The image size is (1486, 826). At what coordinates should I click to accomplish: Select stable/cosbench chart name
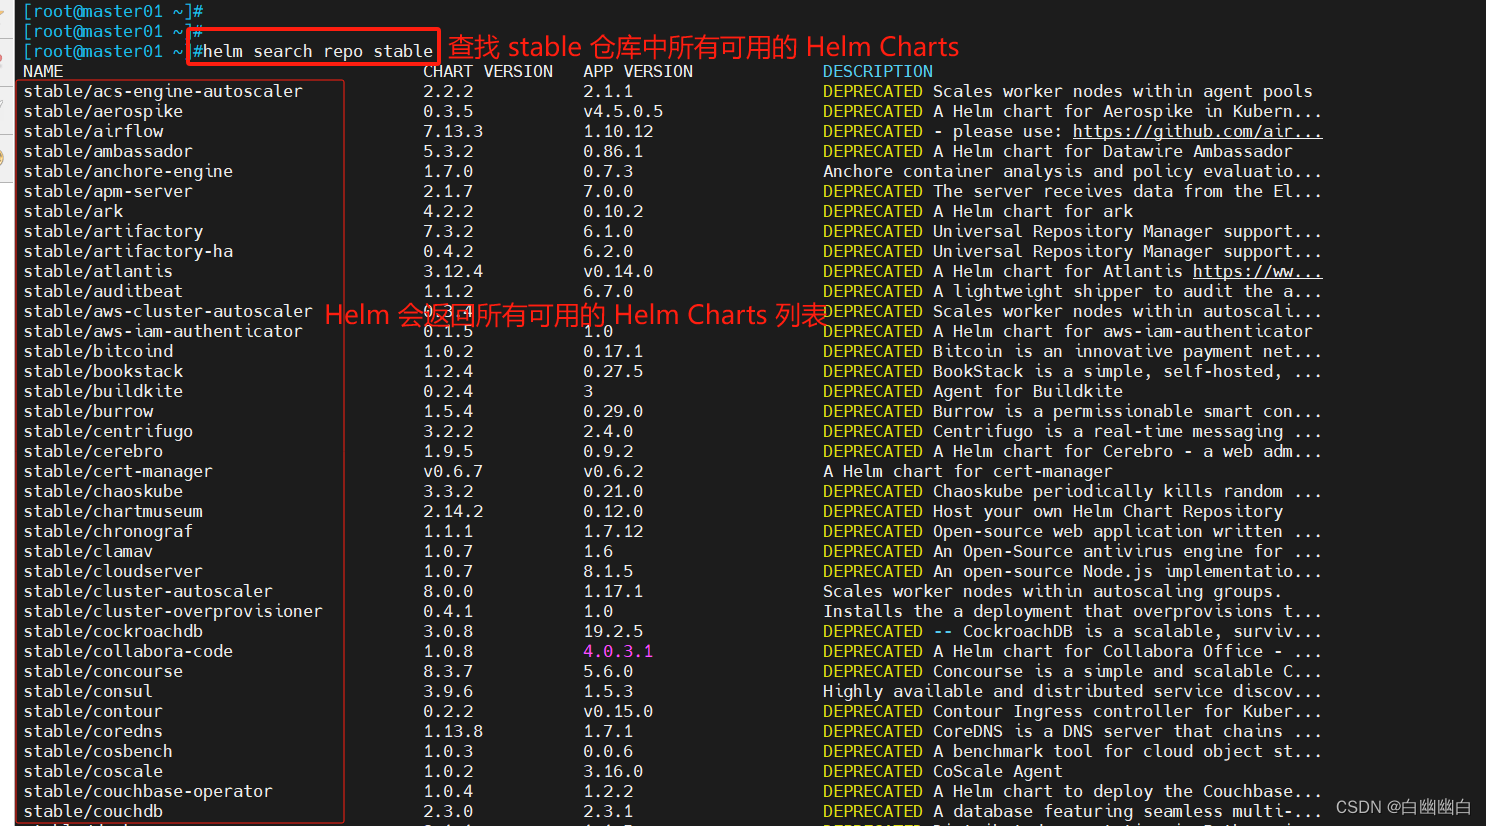tap(98, 751)
